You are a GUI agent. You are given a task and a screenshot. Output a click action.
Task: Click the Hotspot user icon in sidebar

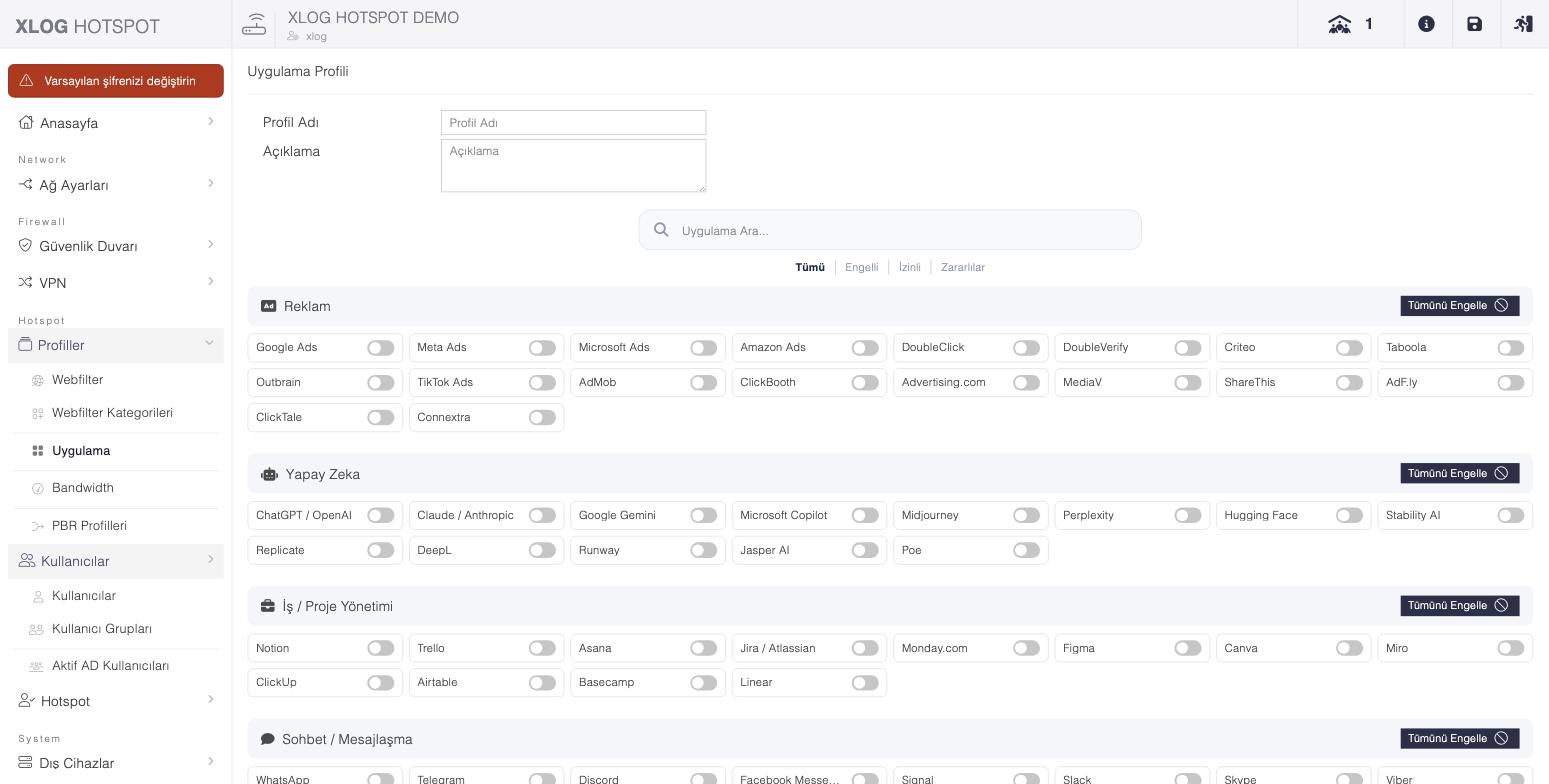click(27, 701)
